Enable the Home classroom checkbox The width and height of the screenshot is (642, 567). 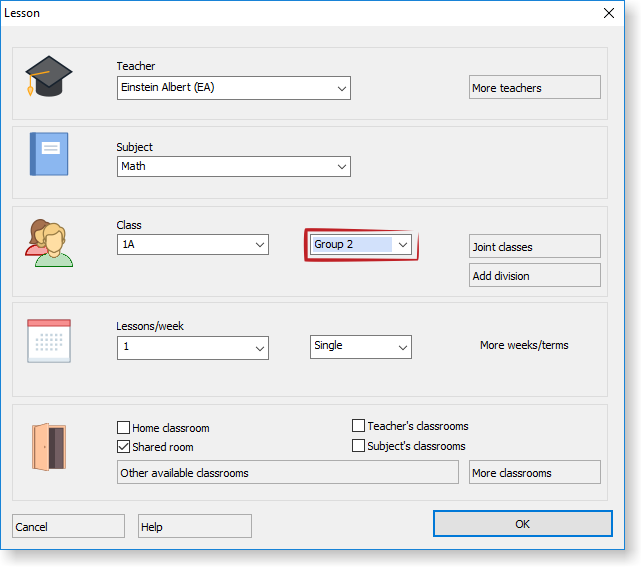[124, 428]
